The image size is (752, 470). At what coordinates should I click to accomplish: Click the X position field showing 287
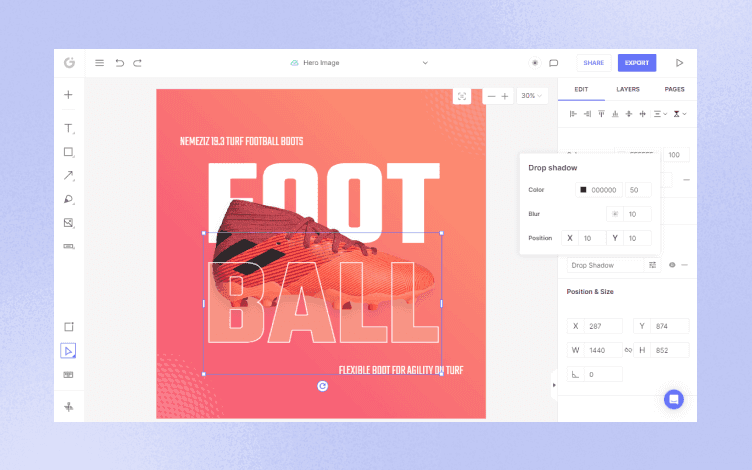point(595,326)
